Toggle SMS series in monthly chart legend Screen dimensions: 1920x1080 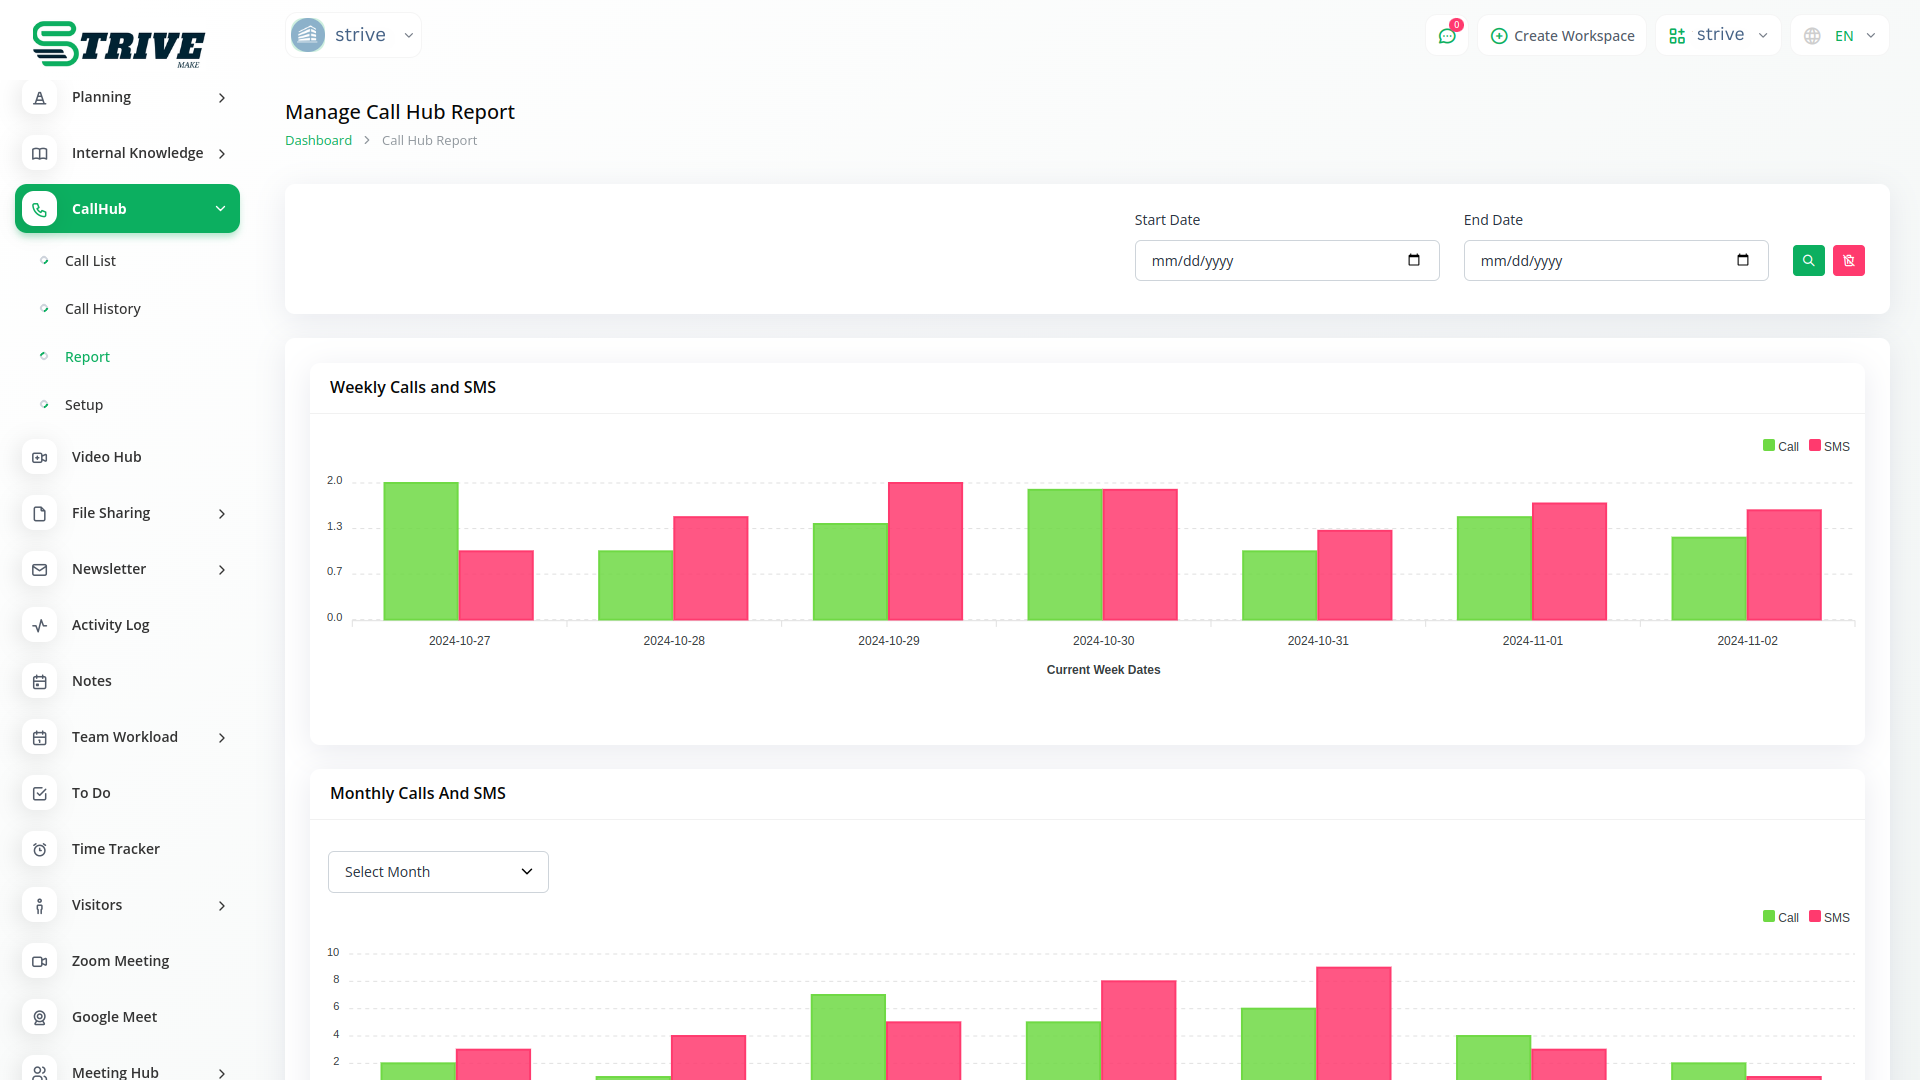[1829, 917]
